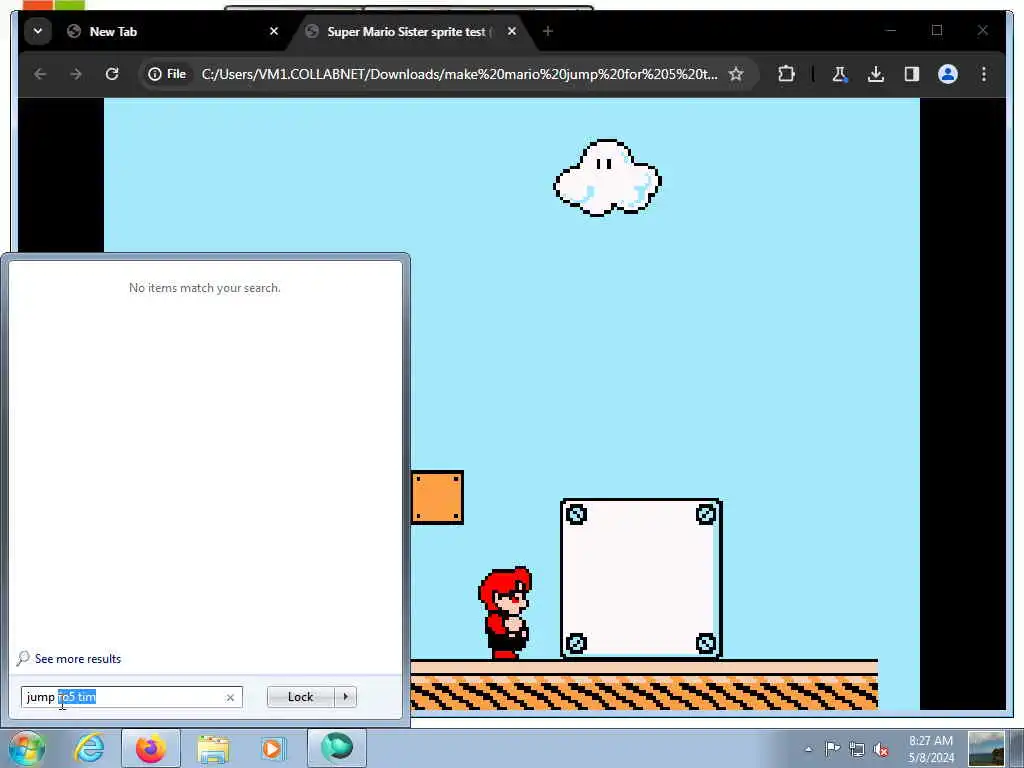The height and width of the screenshot is (768, 1024).
Task: Open Chrome Labs flask icon
Action: [x=840, y=74]
